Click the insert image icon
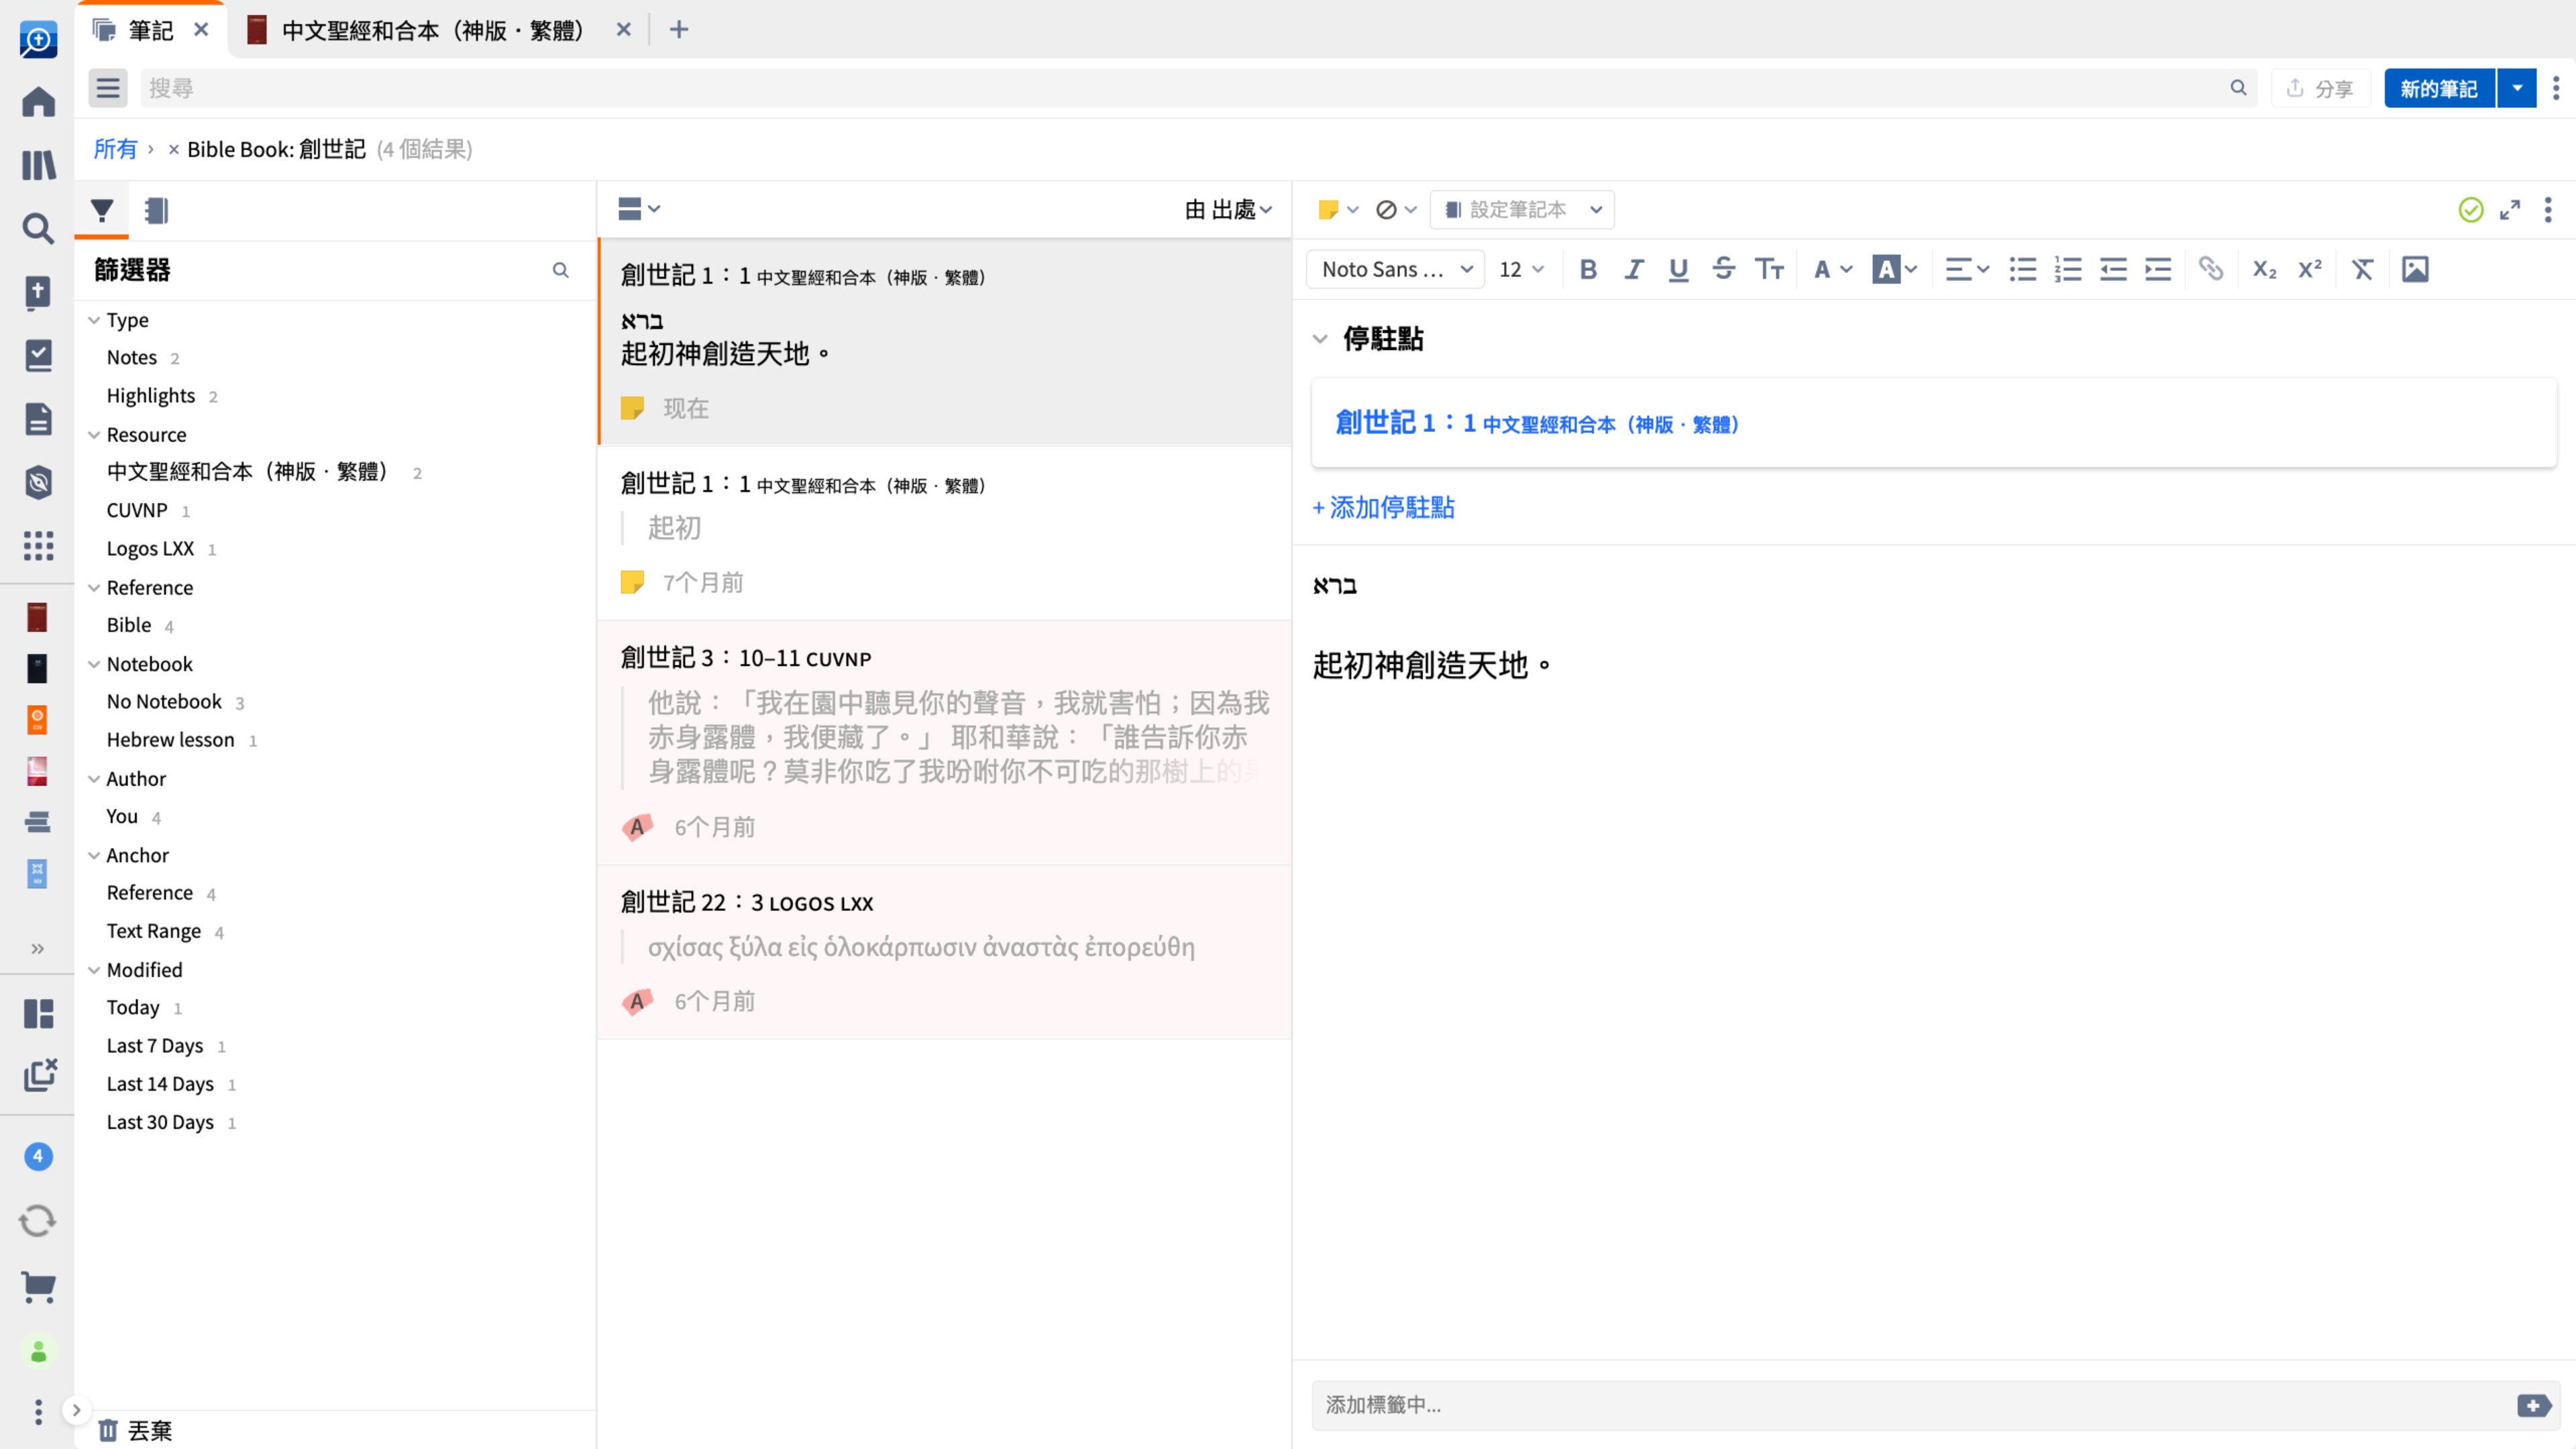This screenshot has width=2576, height=1449. 2415,269
